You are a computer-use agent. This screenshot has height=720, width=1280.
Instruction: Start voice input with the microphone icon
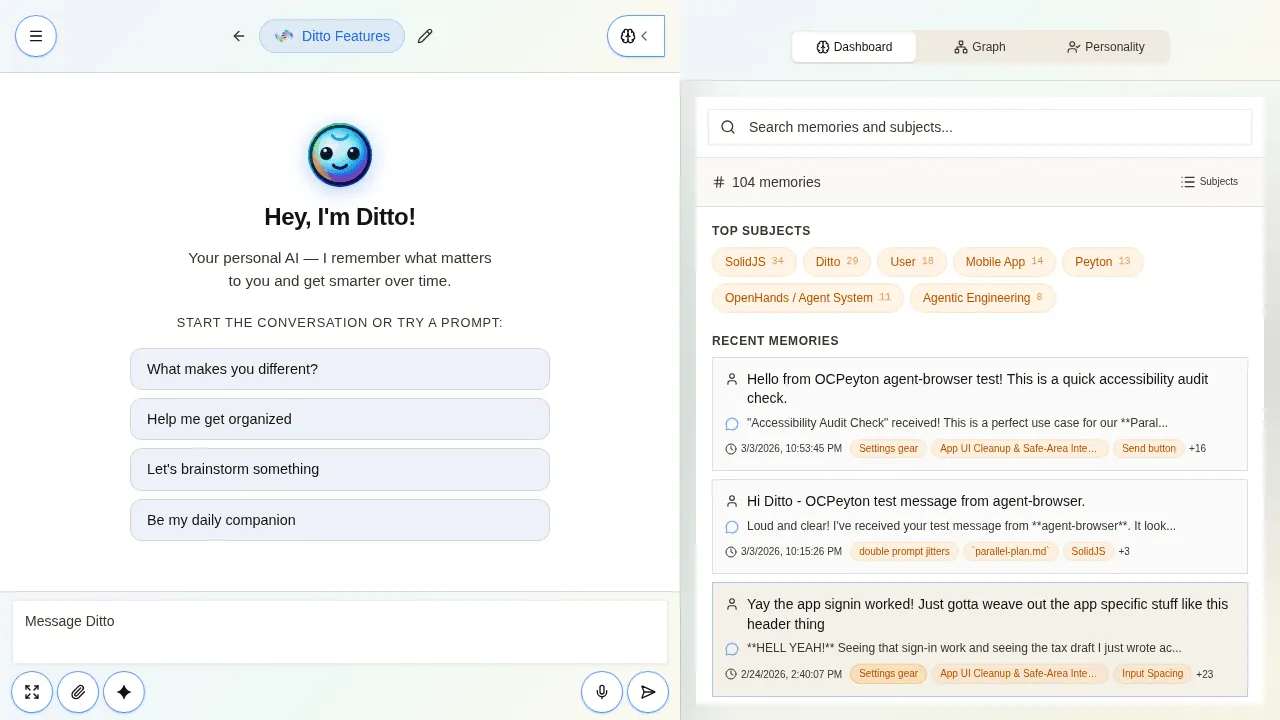[x=602, y=691]
